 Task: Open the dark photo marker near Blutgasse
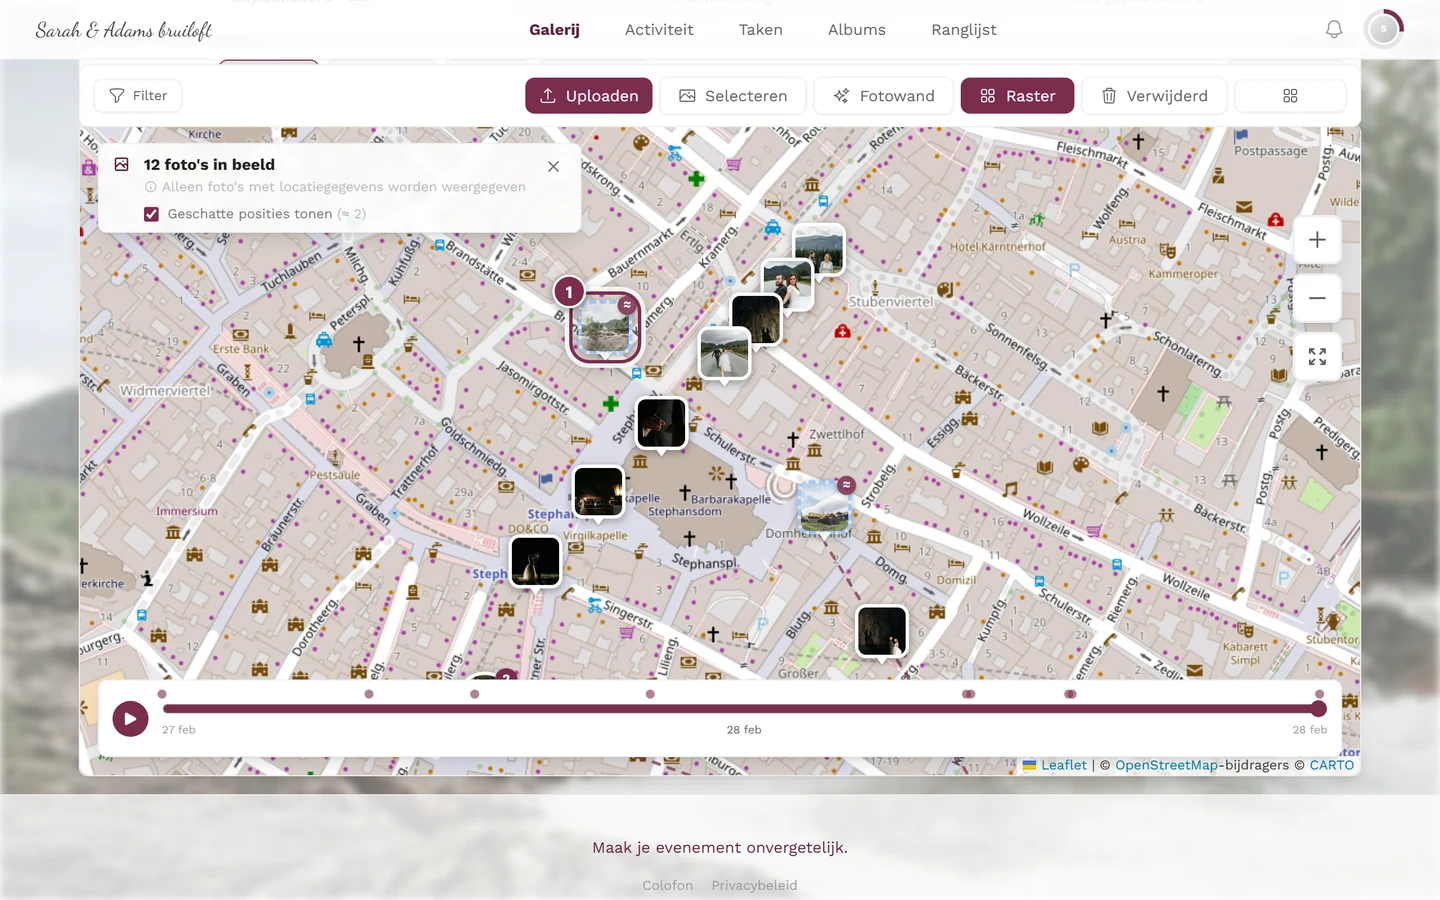(x=882, y=631)
